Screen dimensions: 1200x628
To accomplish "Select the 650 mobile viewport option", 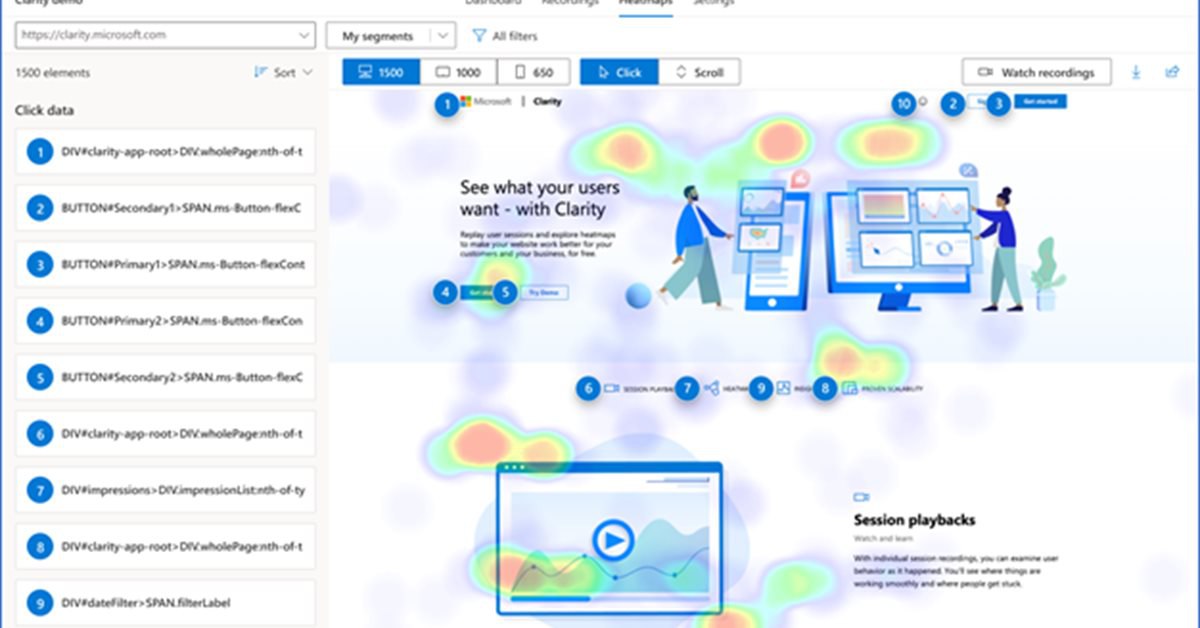I will pyautogui.click(x=533, y=72).
